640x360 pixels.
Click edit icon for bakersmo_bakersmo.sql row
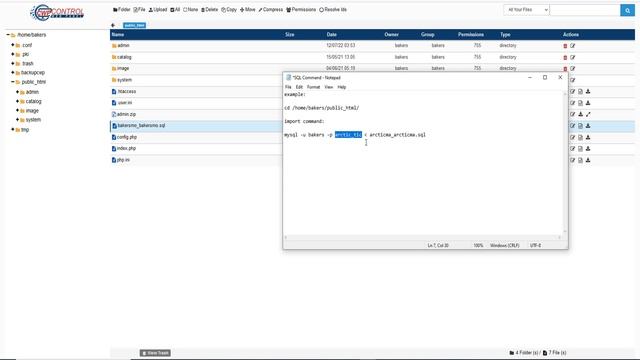573,126
